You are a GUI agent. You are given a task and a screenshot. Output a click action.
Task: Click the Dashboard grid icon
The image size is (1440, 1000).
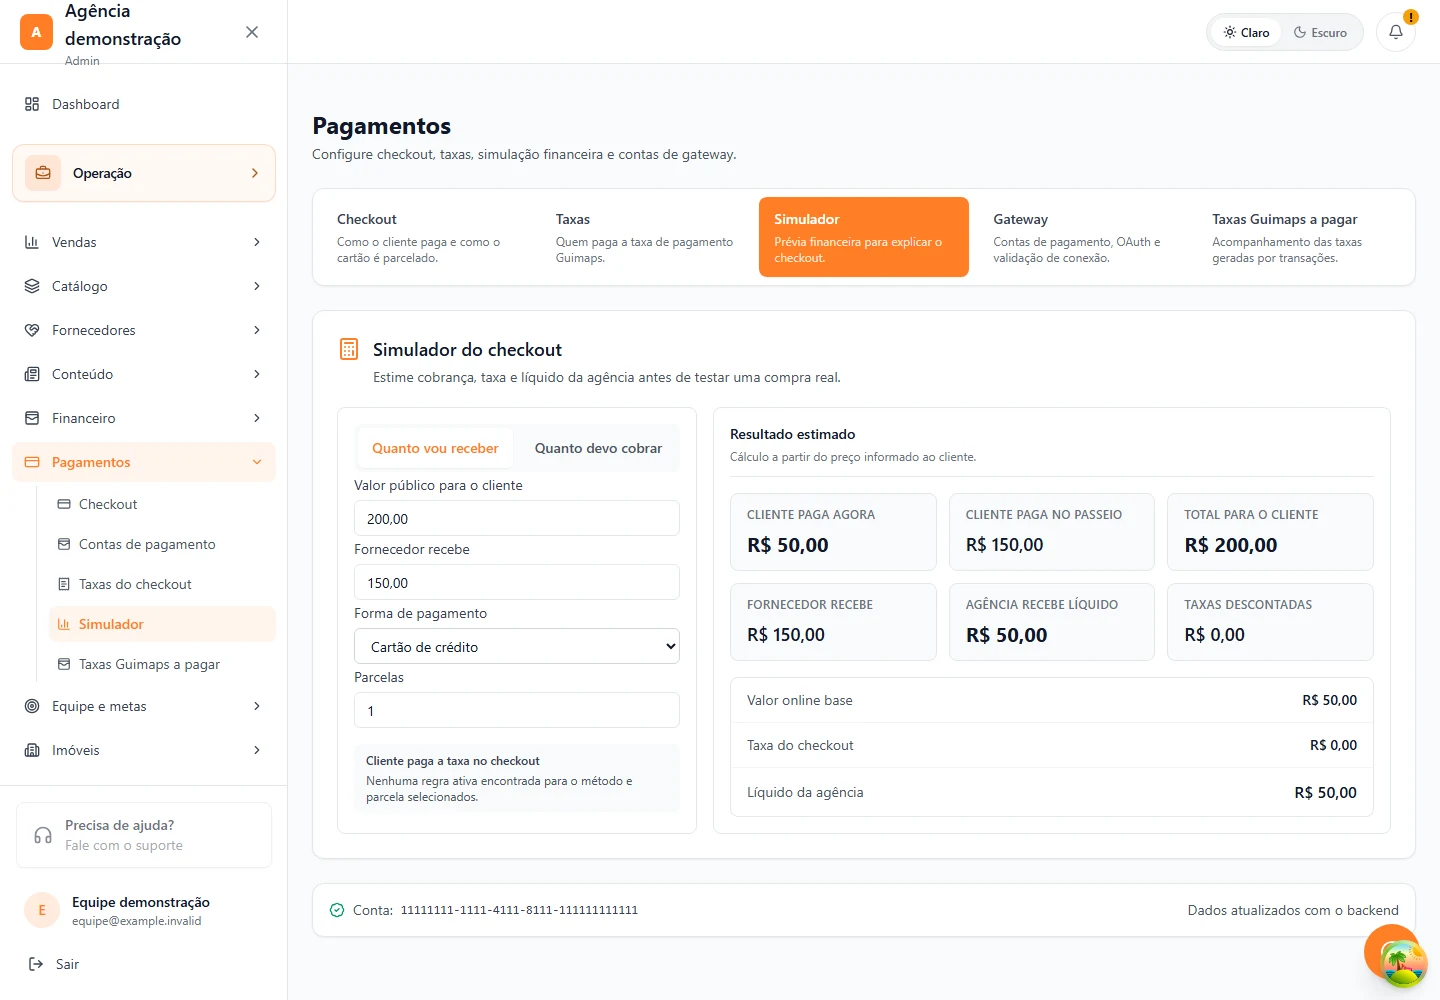tap(32, 104)
